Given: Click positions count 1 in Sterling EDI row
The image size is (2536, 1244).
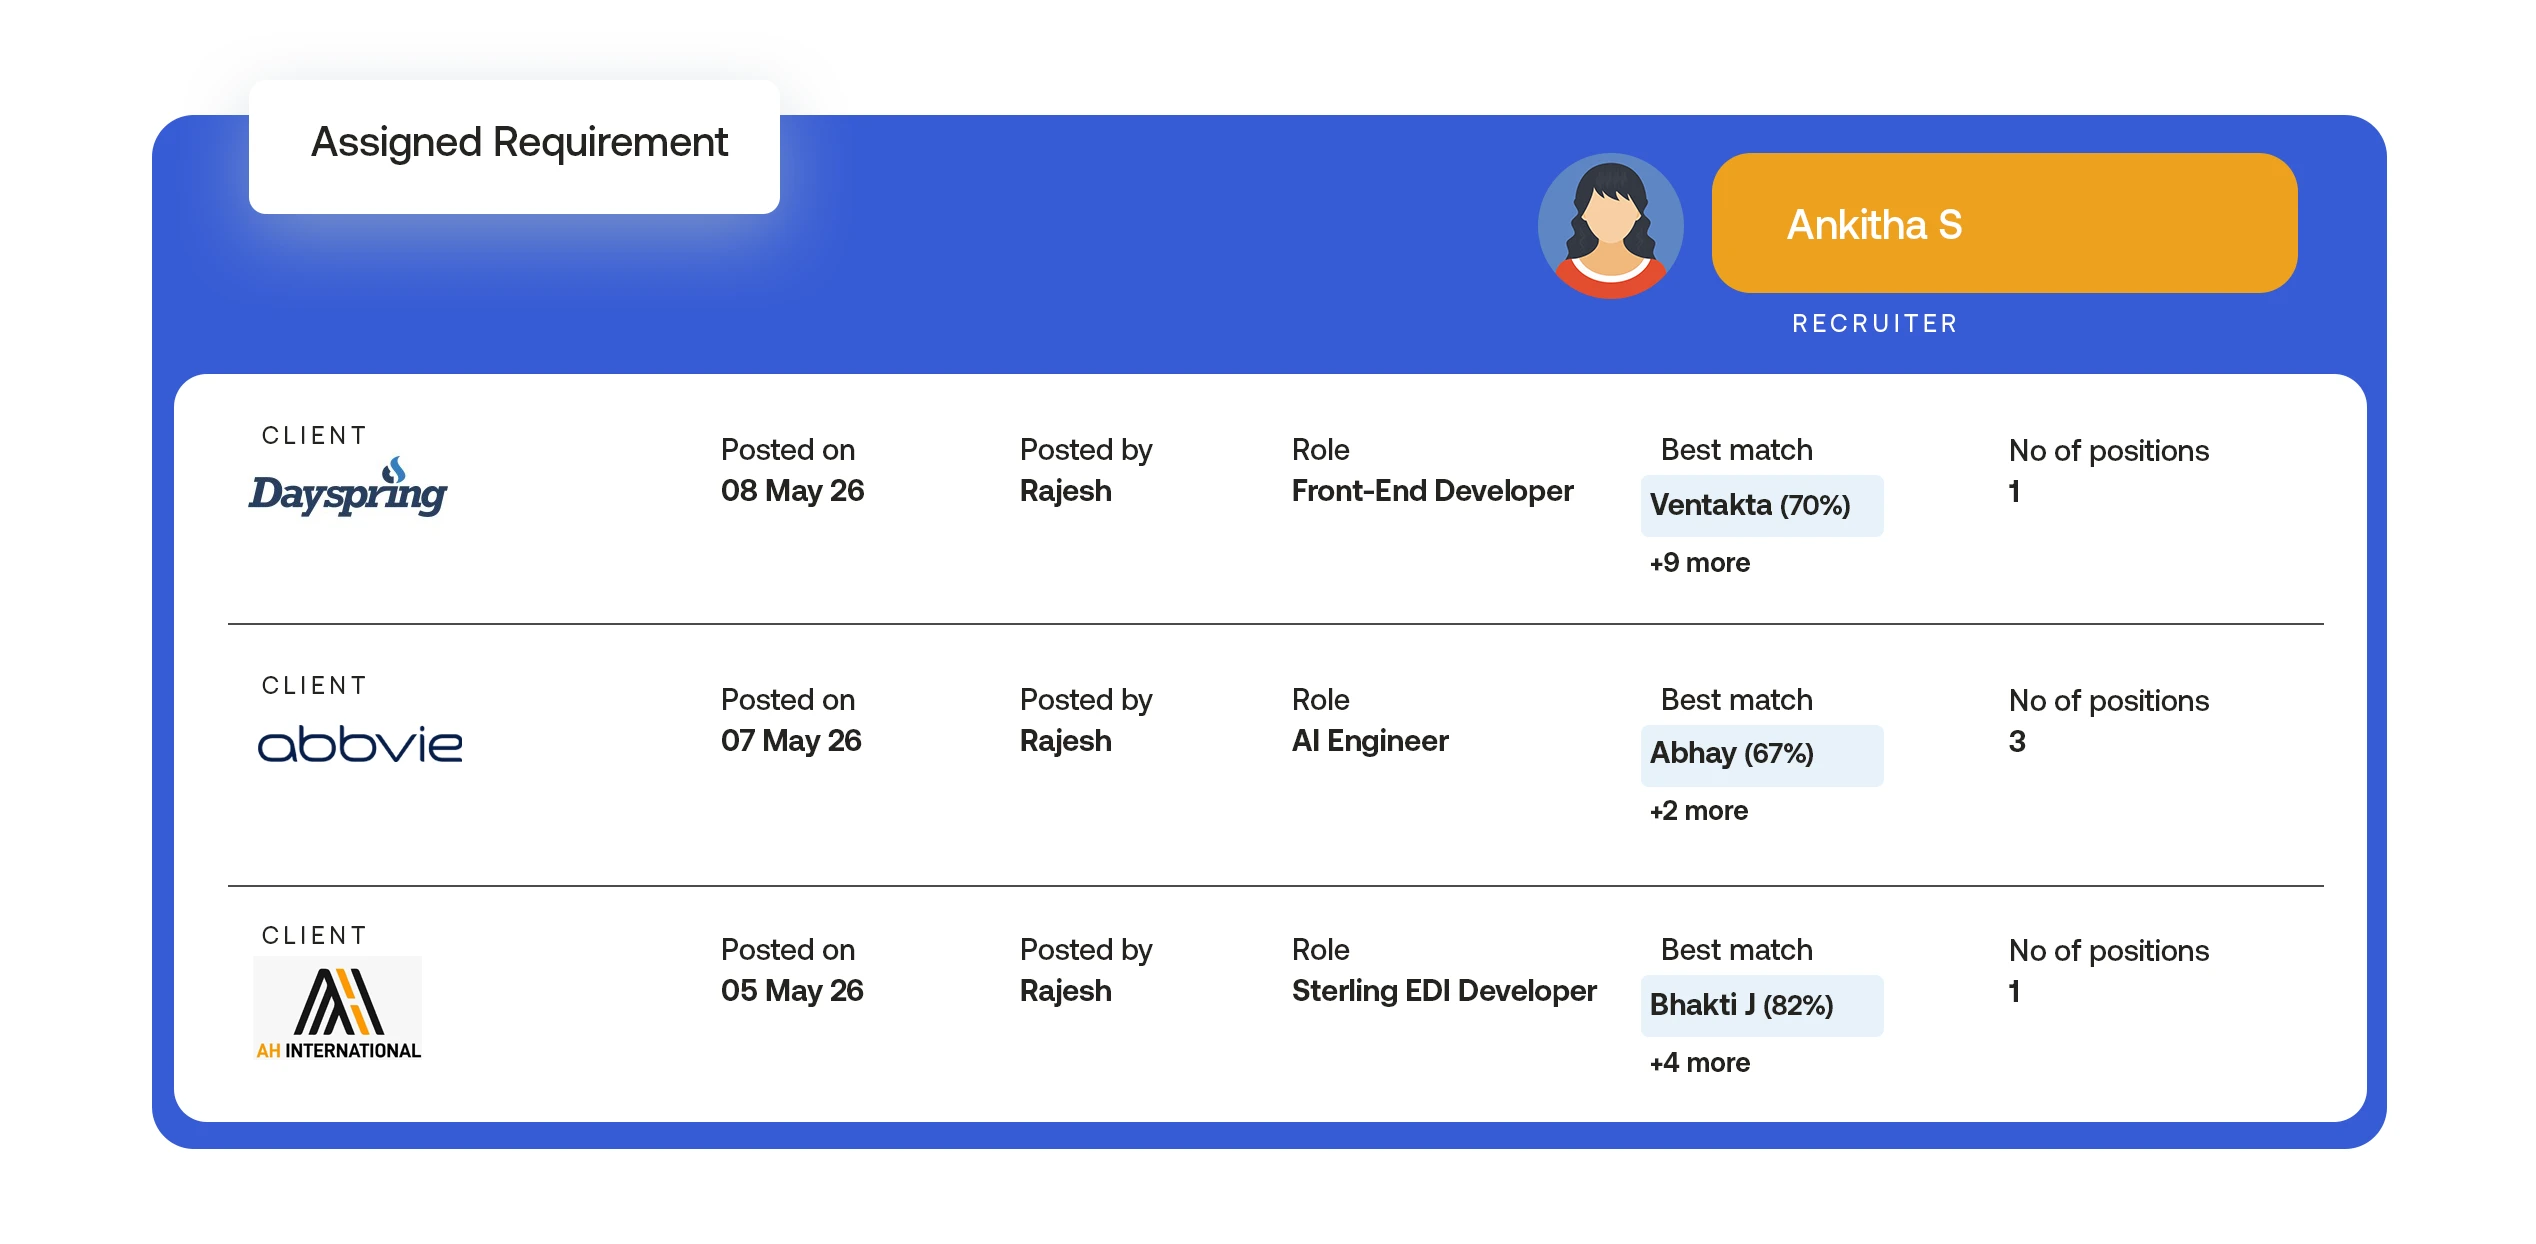Looking at the screenshot, I should (2014, 992).
